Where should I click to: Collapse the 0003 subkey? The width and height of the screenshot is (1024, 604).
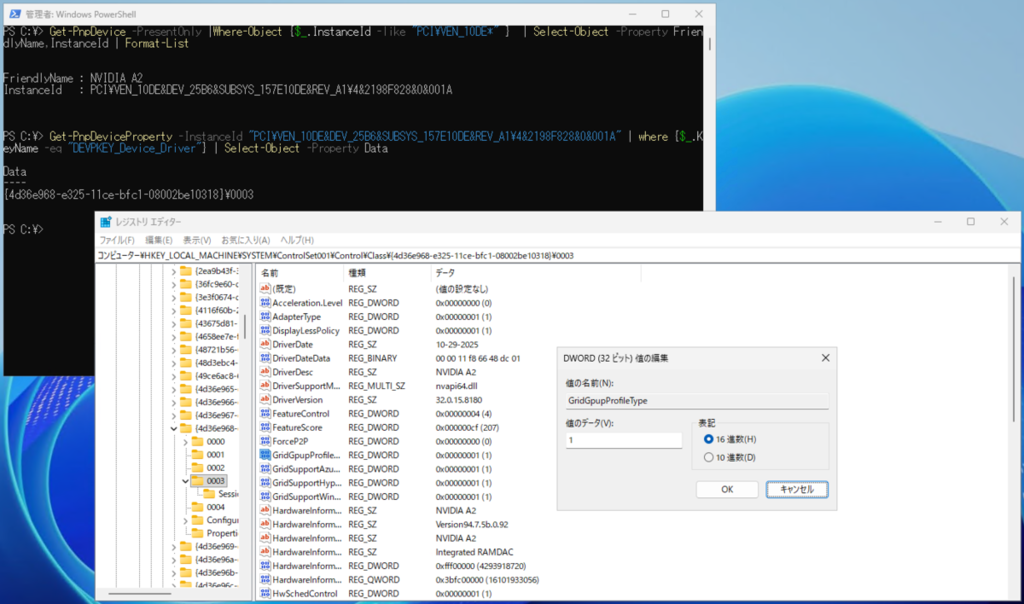pos(185,481)
